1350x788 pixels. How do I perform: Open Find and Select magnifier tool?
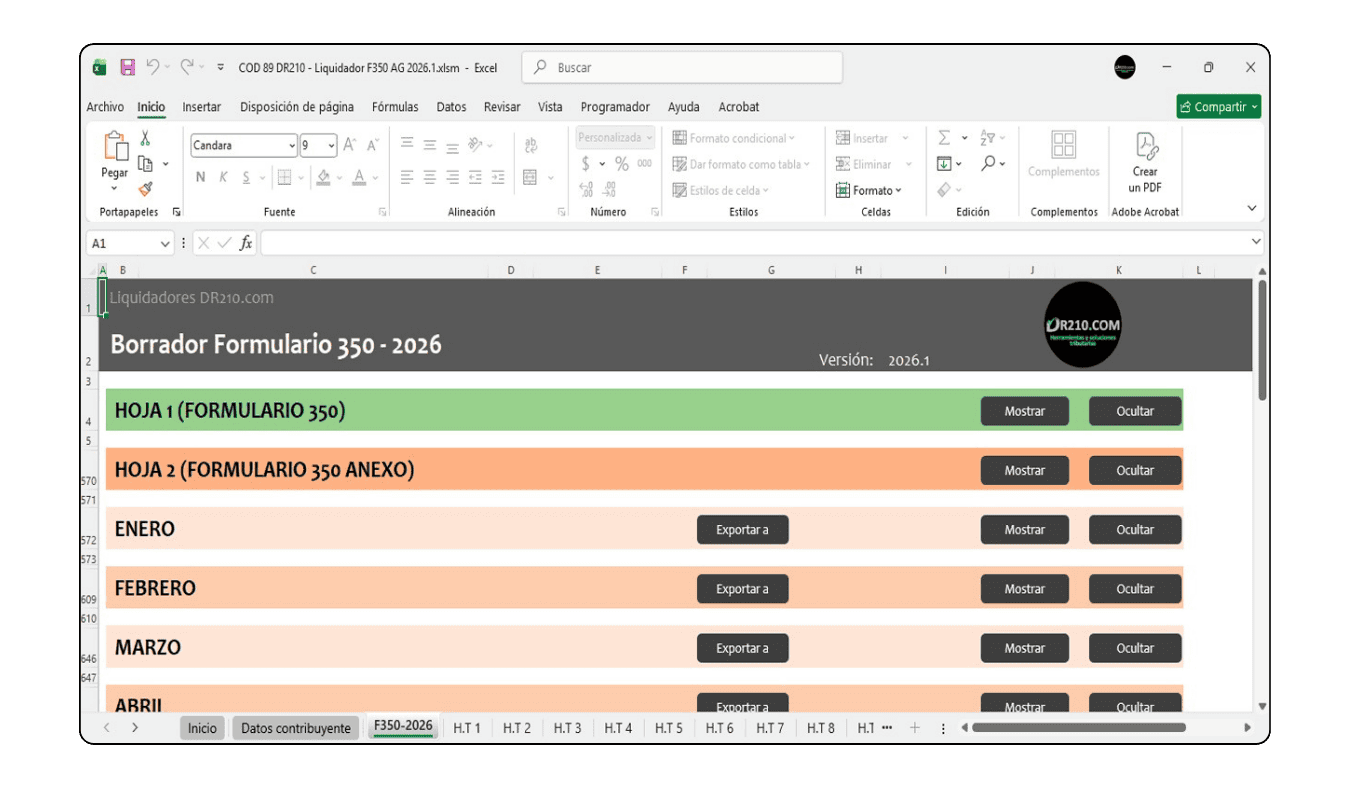(988, 164)
